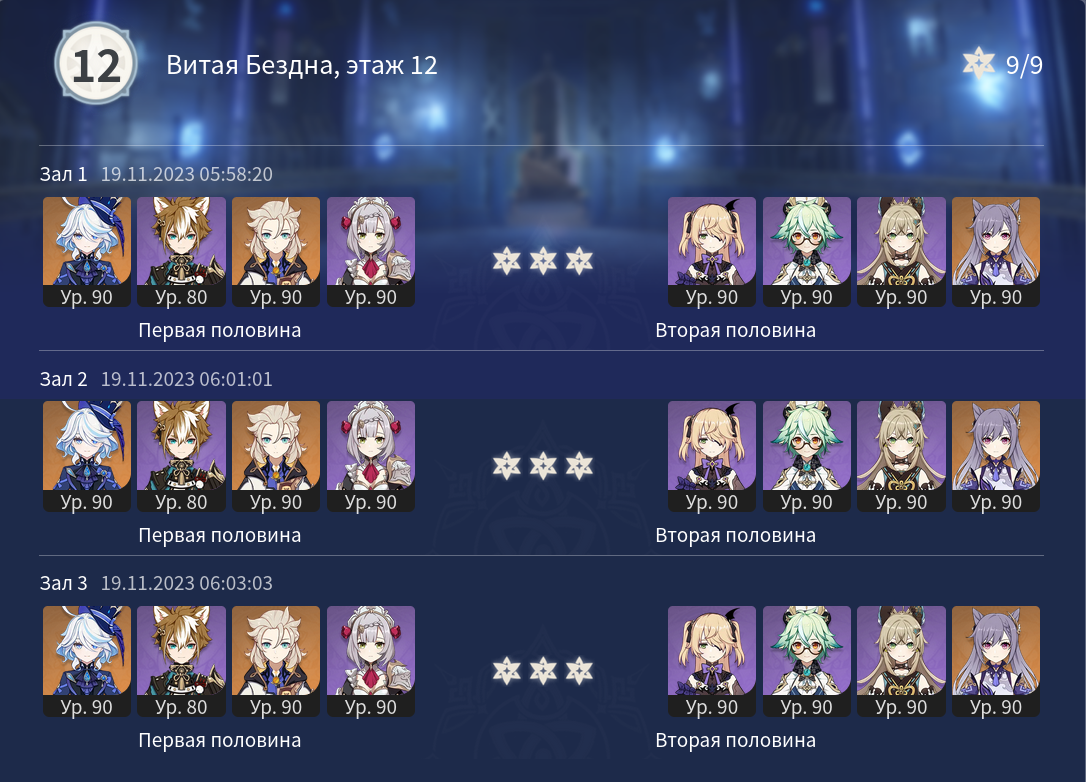Viewport: 1086px width, 782px height.
Task: Click the three stars in Зал 1
Action: point(543,261)
